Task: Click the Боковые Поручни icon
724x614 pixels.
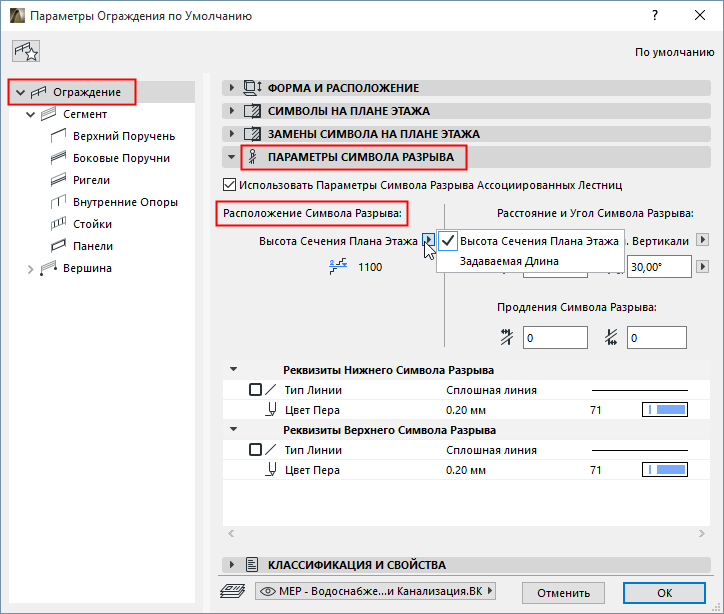Action: tap(58, 158)
